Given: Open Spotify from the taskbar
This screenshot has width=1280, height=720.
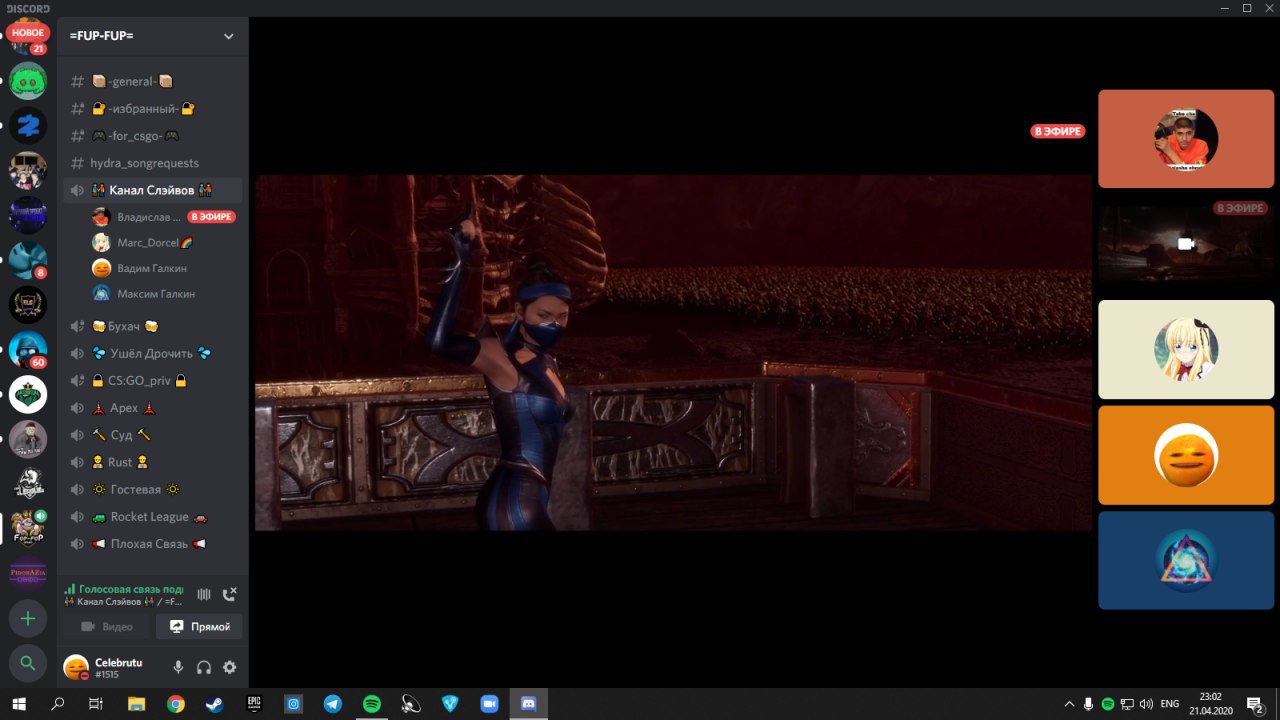Looking at the screenshot, I should [x=371, y=704].
